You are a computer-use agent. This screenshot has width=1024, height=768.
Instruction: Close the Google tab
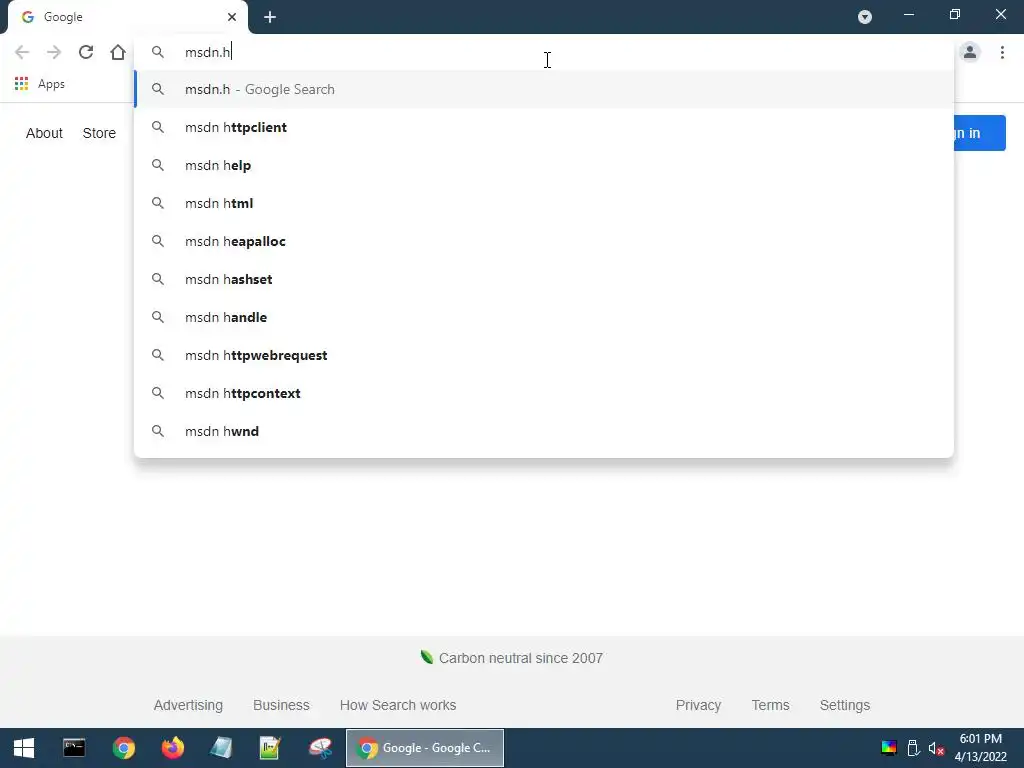(x=232, y=17)
